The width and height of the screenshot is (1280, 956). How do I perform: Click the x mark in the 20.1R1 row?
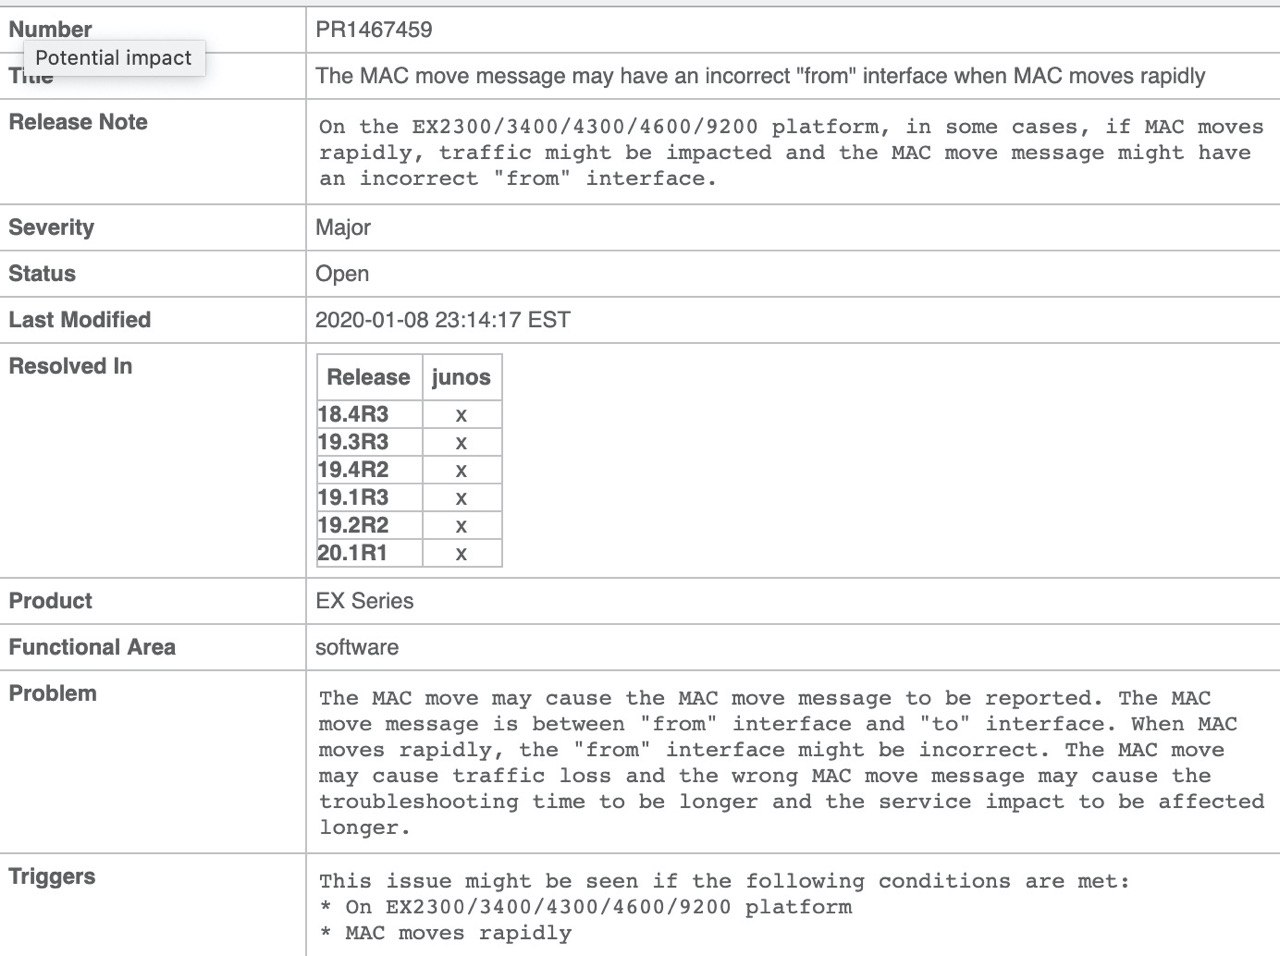[x=461, y=554]
